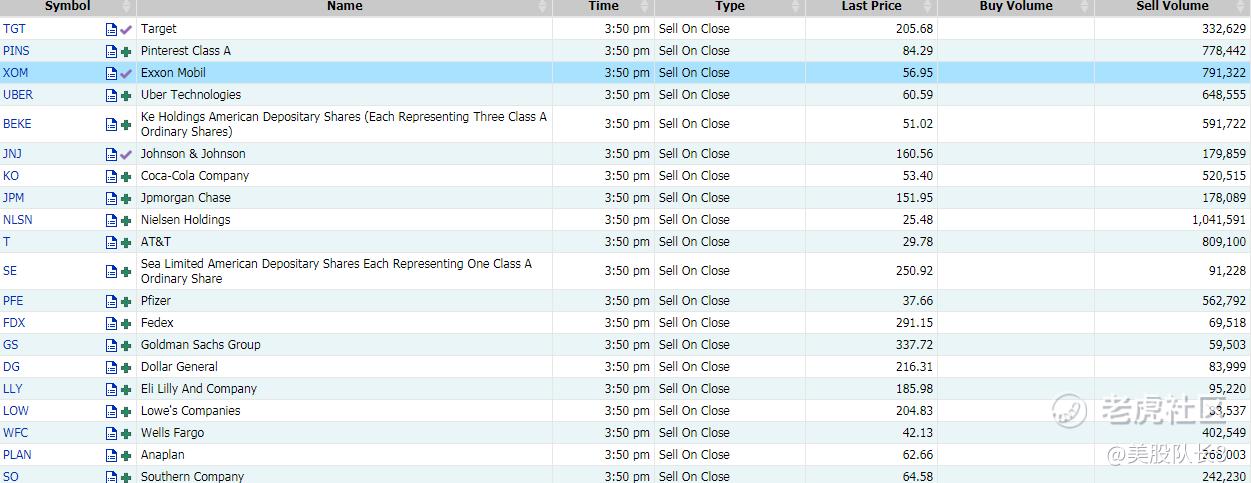Screen dimensions: 1251x483
Task: Click the Sea Limited American Depositary Shares name
Action: pos(336,271)
